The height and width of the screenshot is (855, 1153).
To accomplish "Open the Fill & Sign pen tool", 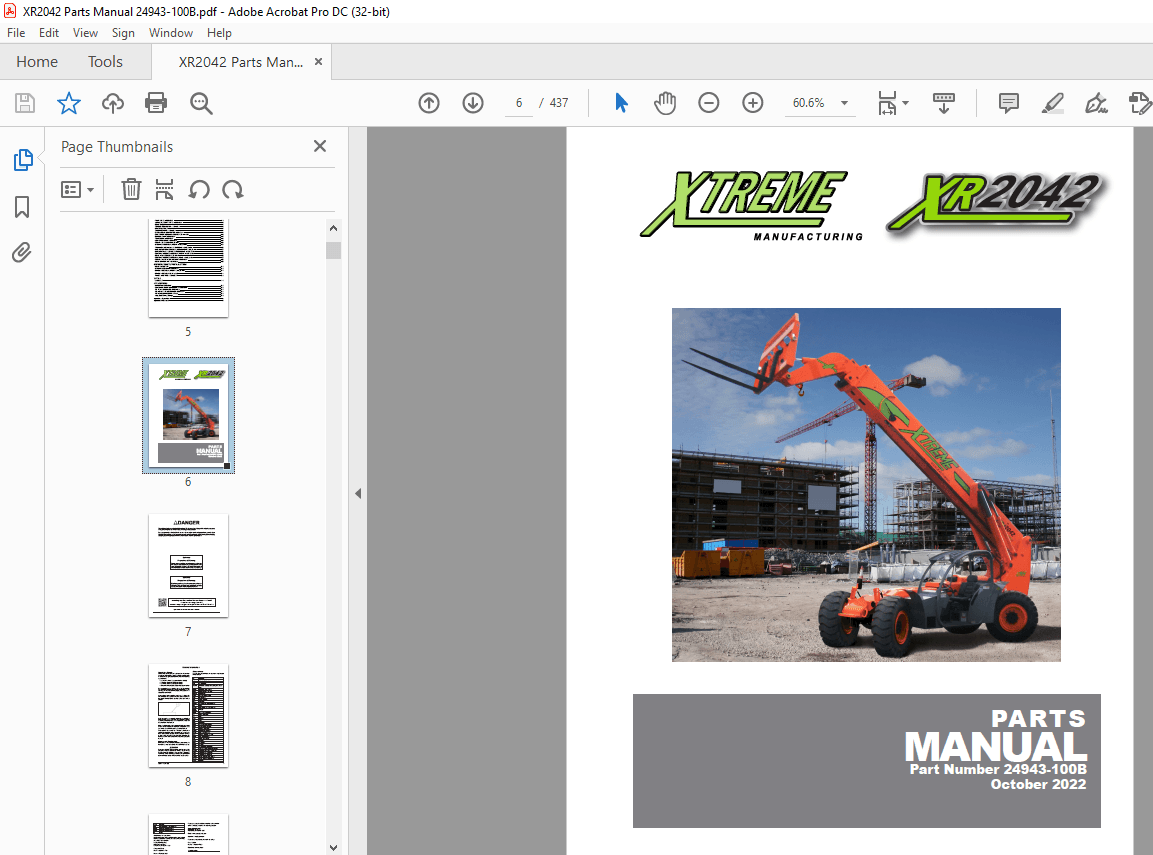I will click(x=1096, y=102).
